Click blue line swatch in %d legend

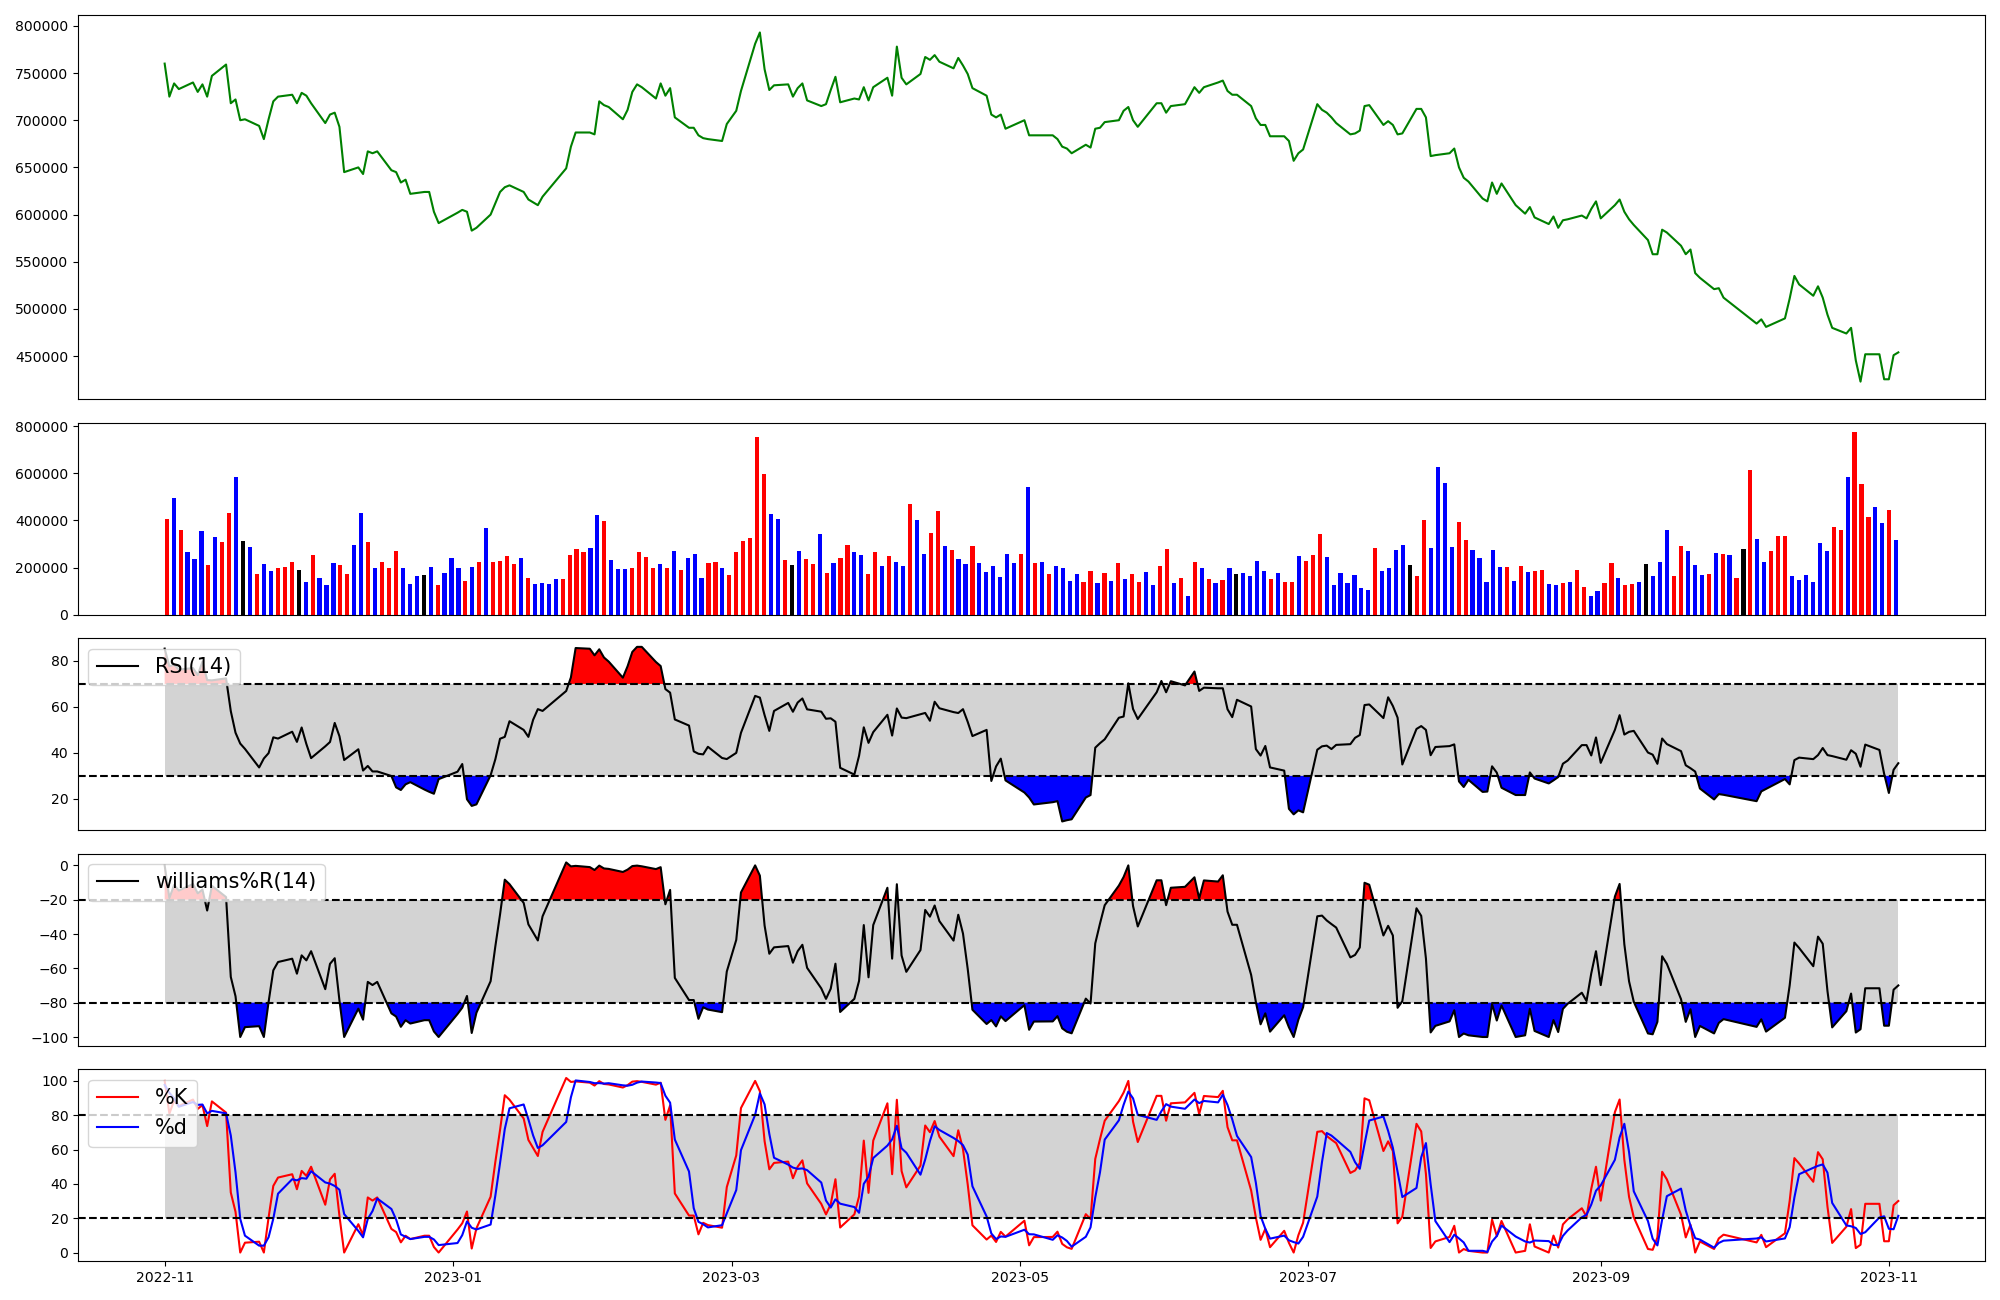(117, 1127)
